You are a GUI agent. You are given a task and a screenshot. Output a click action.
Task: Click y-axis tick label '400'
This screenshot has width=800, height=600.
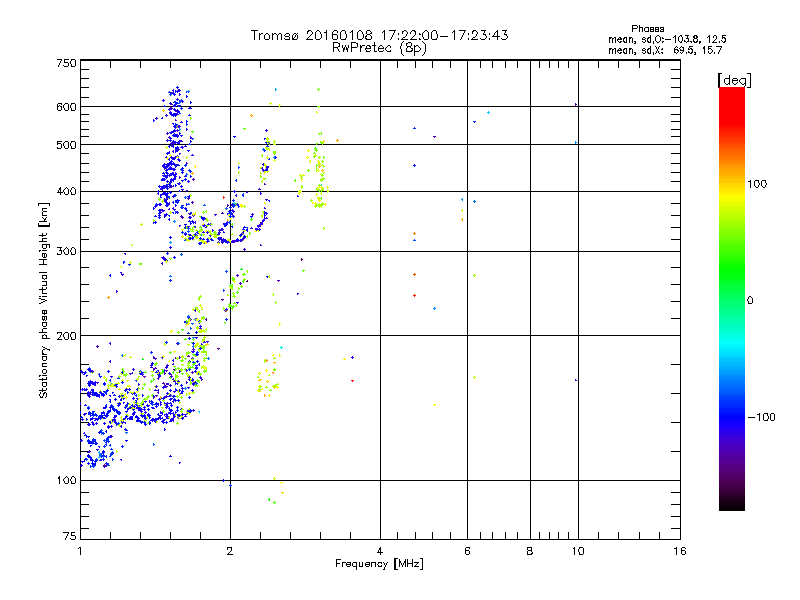tap(66, 191)
